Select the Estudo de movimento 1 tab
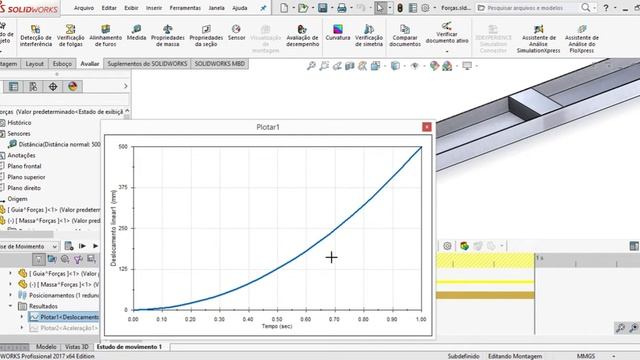 pyautogui.click(x=129, y=347)
